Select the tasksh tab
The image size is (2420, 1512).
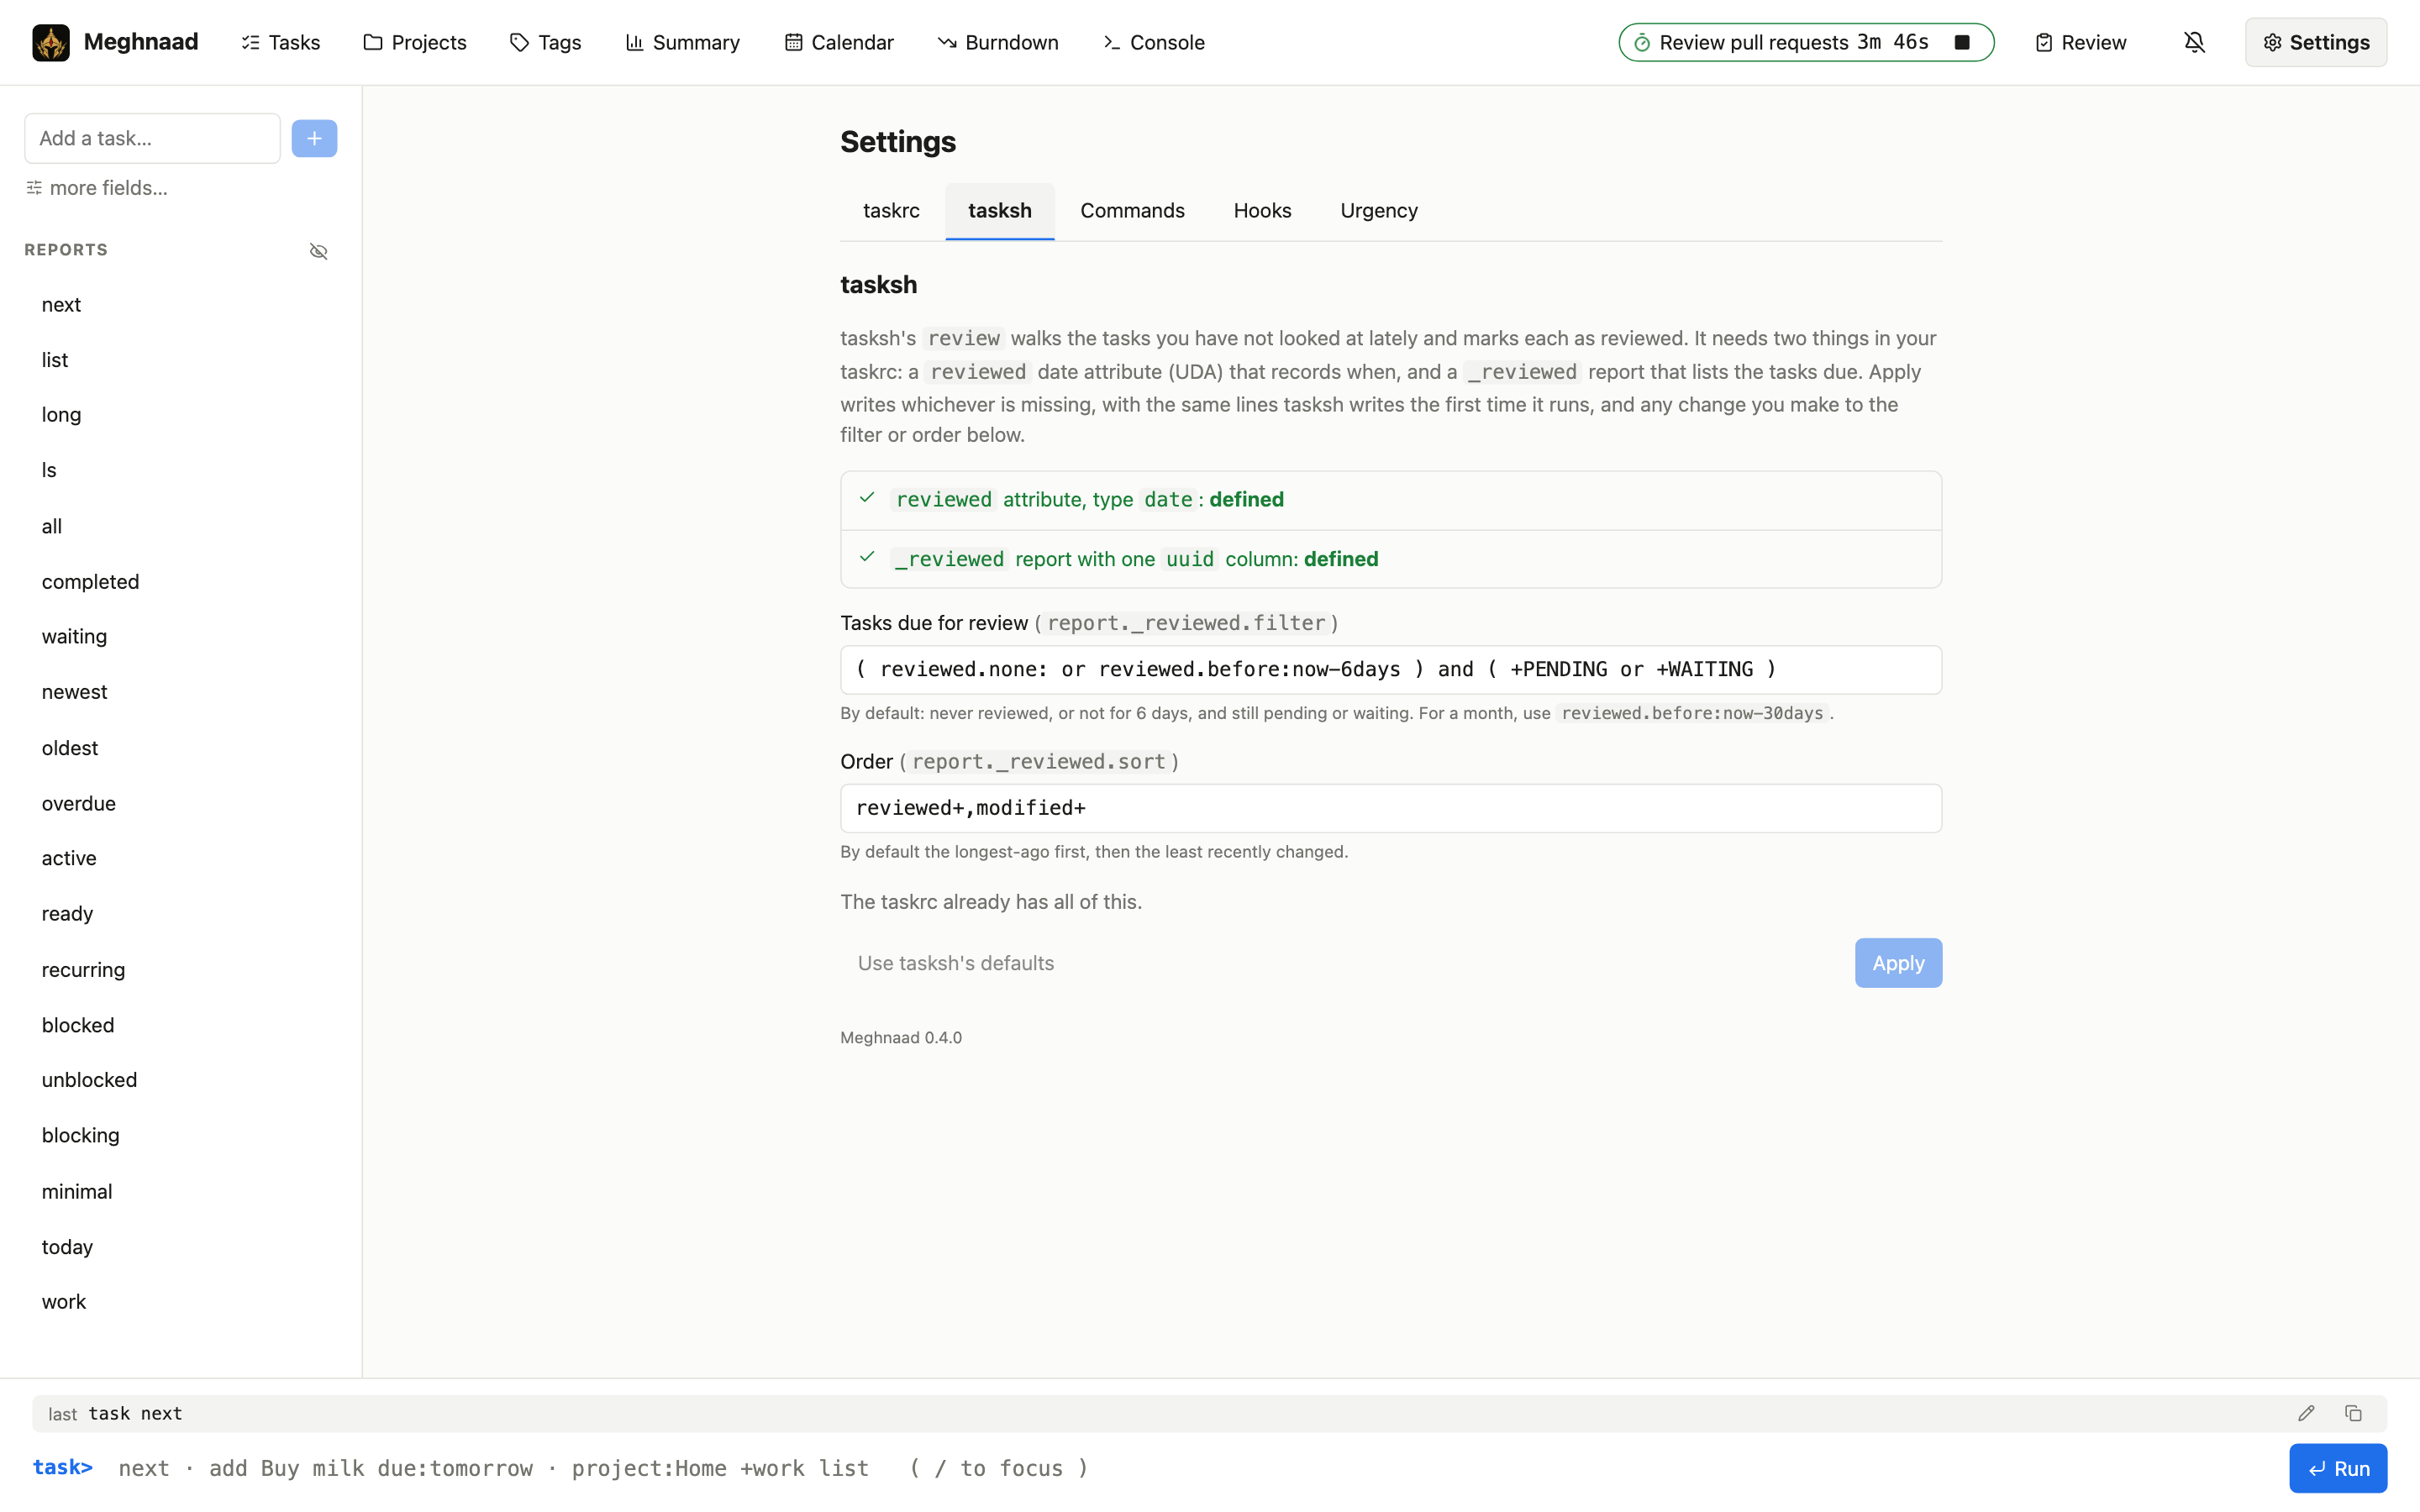tap(1000, 211)
